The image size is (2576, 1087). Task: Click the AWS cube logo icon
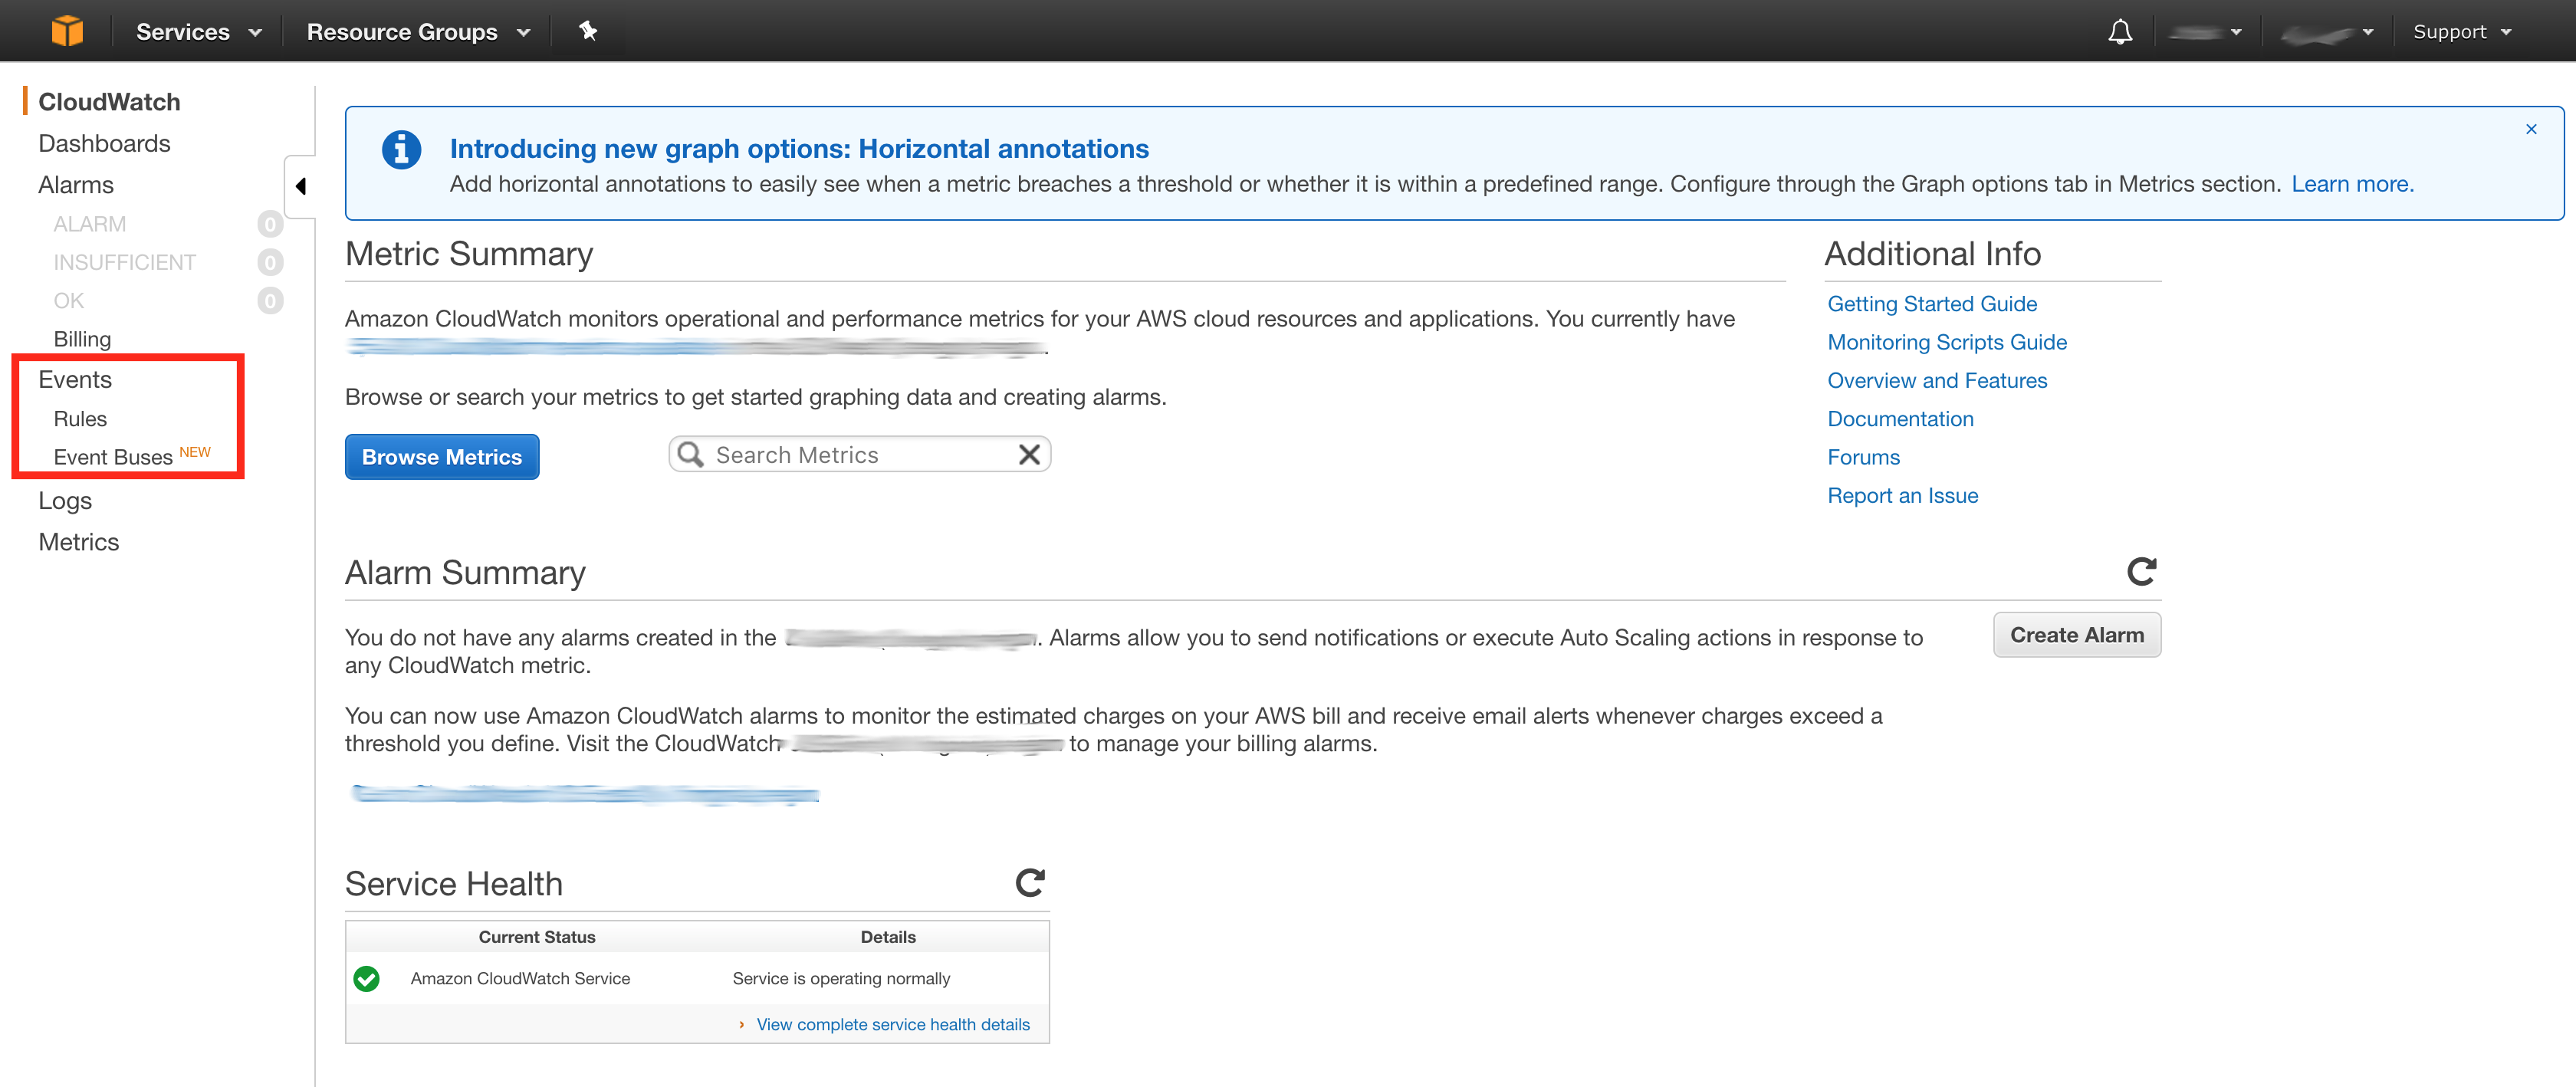click(x=67, y=31)
